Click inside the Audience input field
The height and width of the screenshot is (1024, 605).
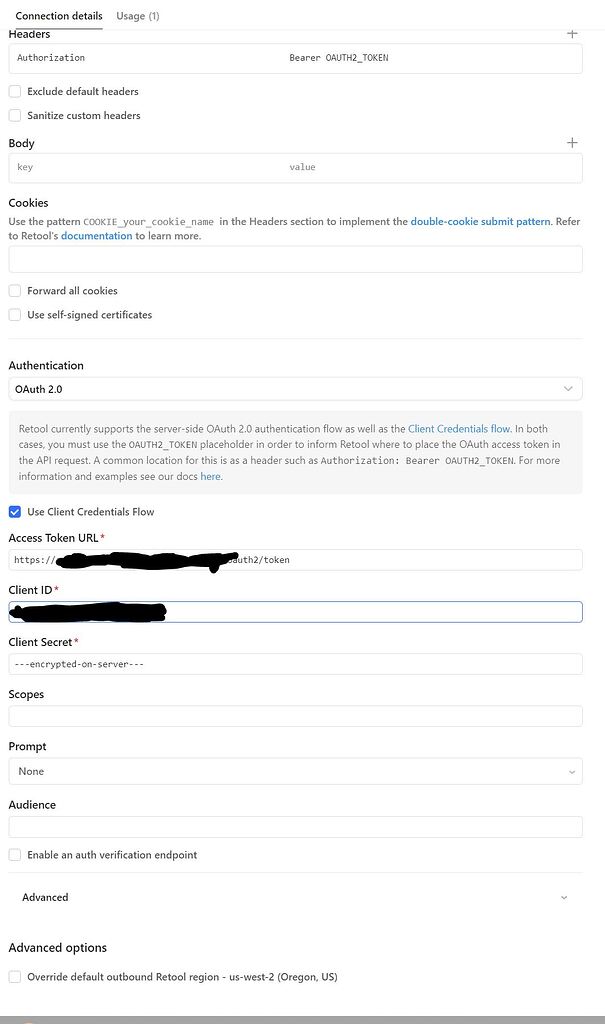point(295,826)
